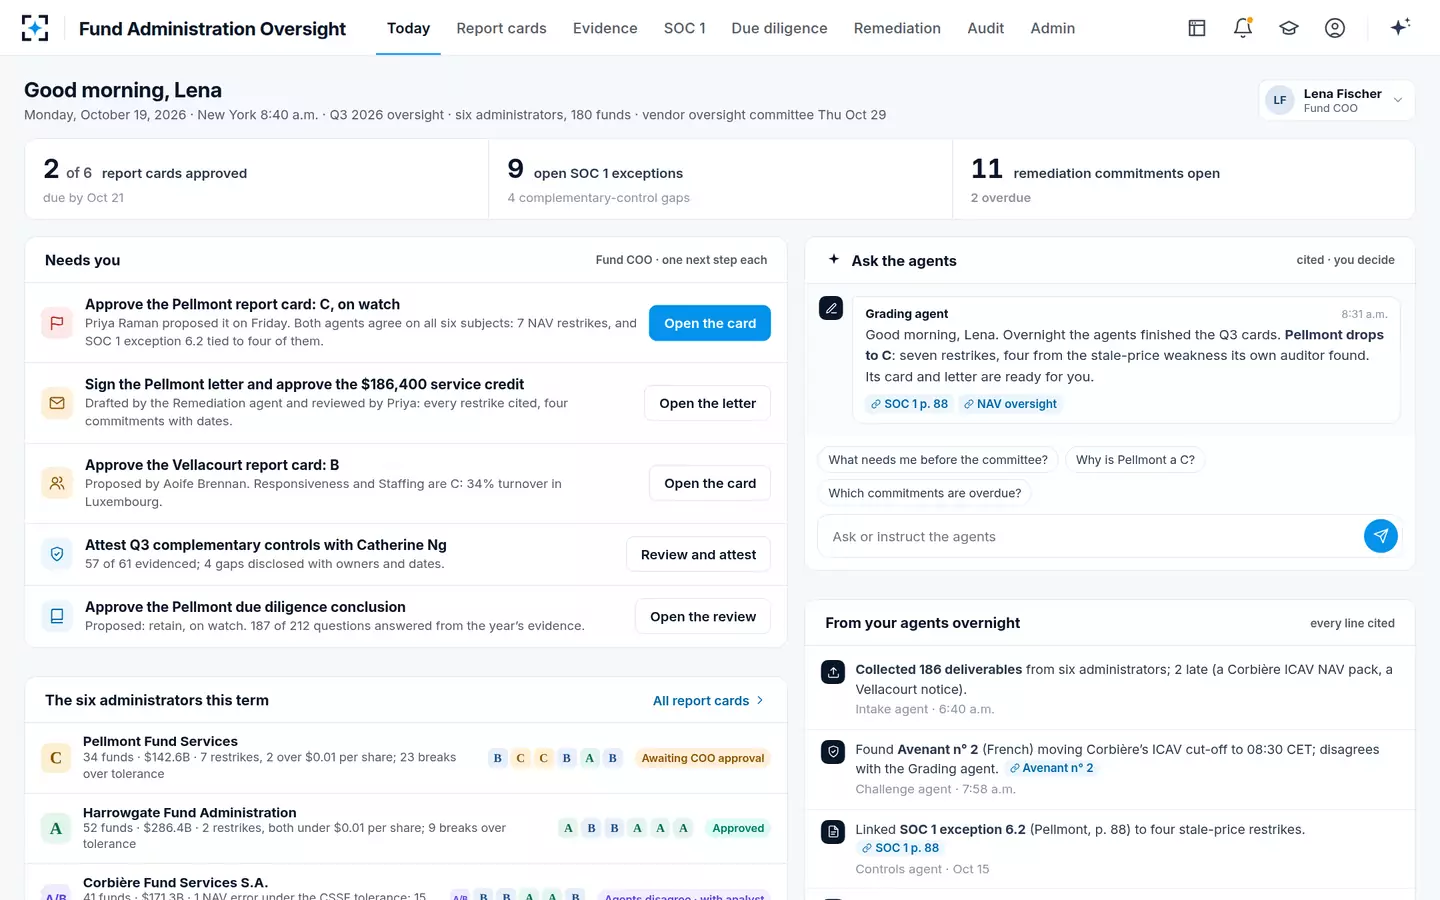Open the SOC 1 tab

[685, 28]
